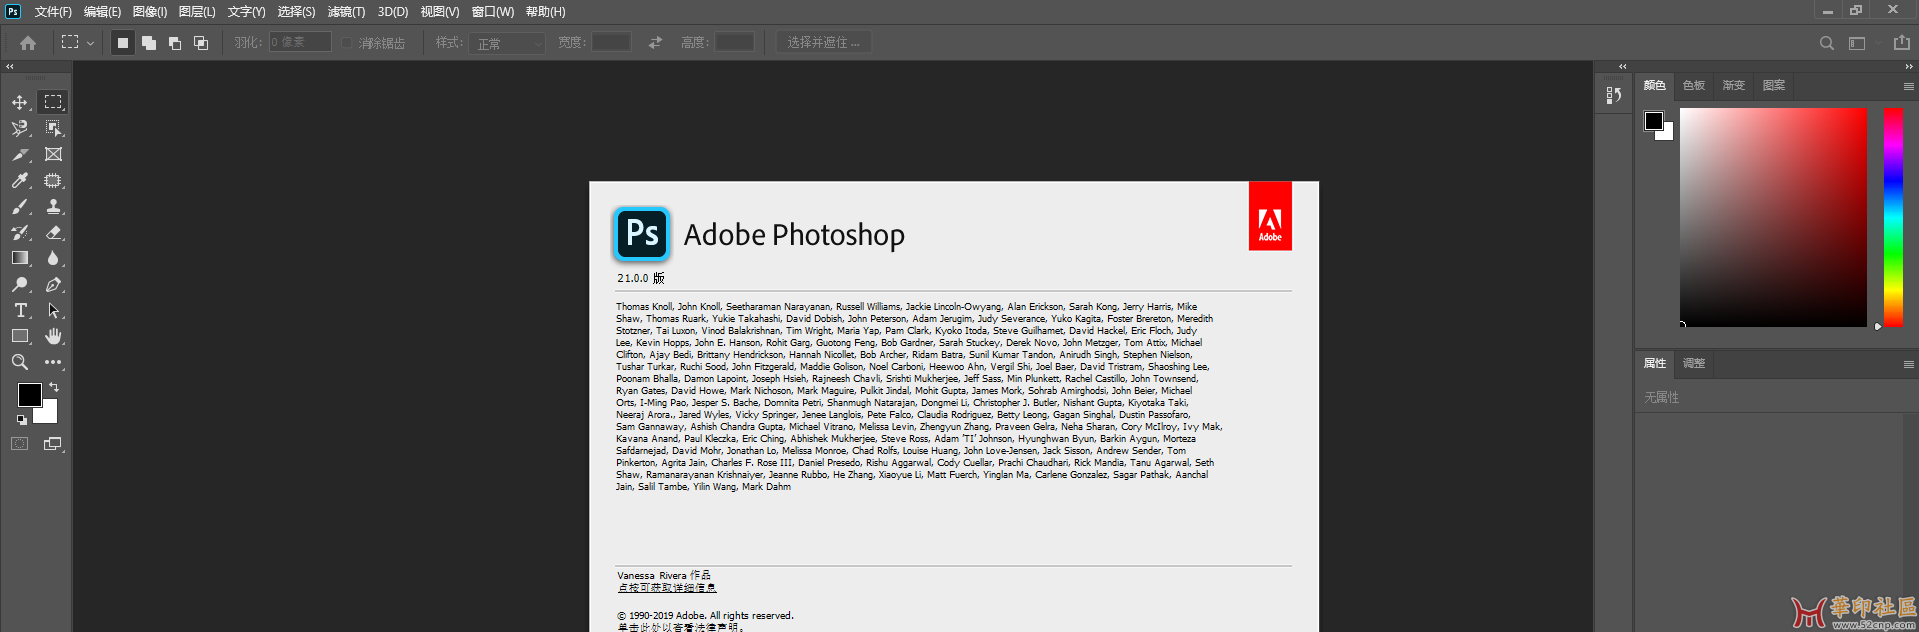Open the search magnifier in the options bar

click(1826, 43)
